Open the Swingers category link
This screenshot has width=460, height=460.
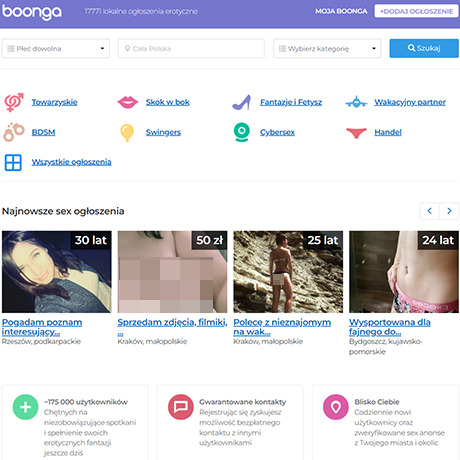point(163,132)
